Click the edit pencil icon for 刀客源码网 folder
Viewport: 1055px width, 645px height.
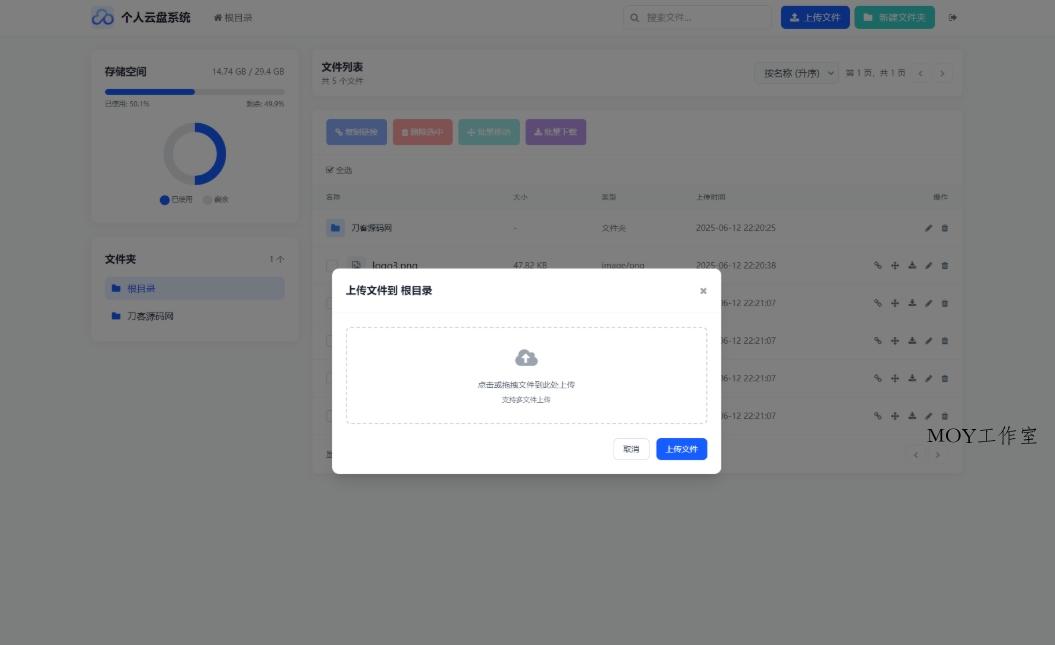[928, 227]
